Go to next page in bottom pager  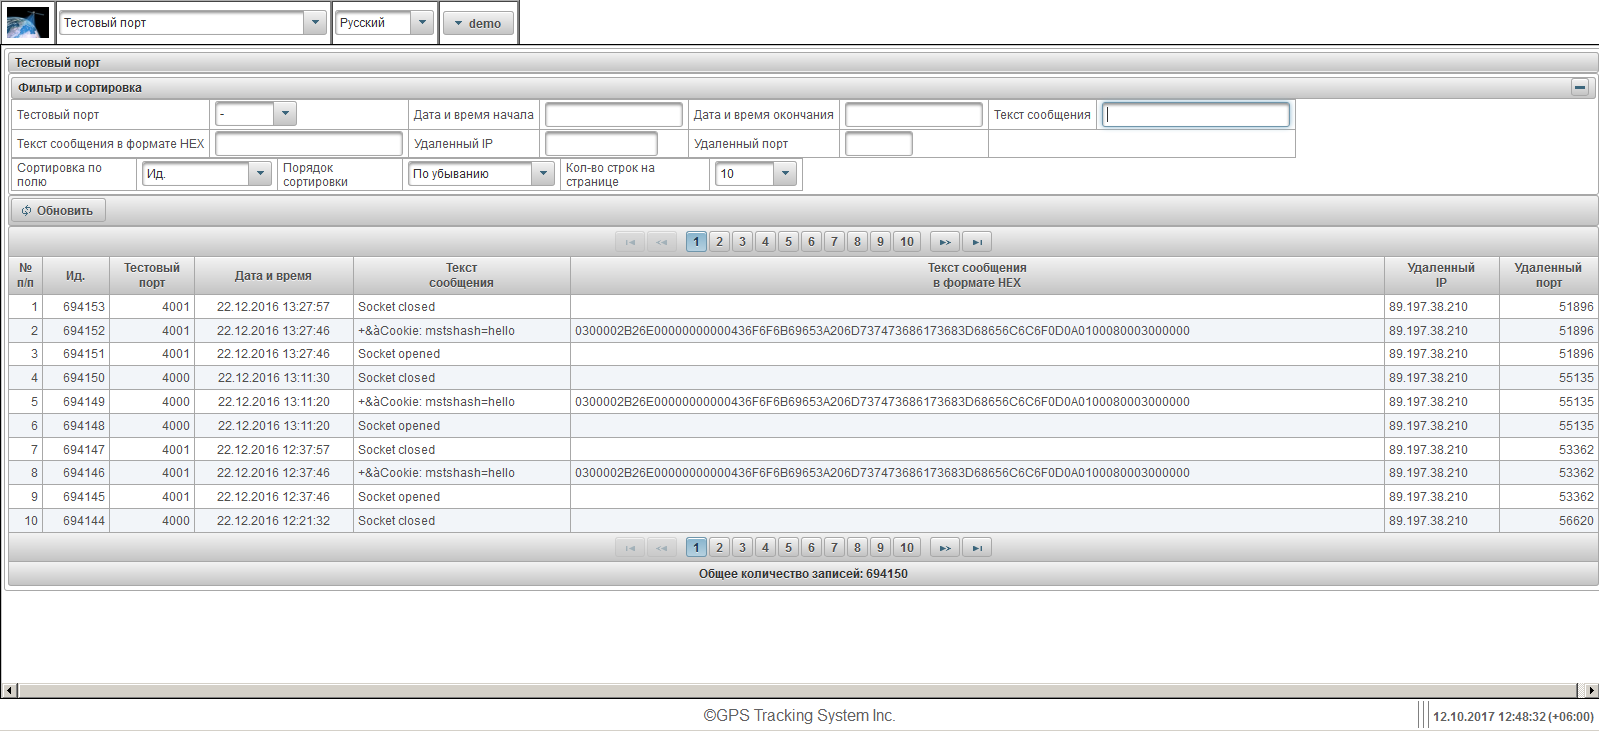(944, 548)
